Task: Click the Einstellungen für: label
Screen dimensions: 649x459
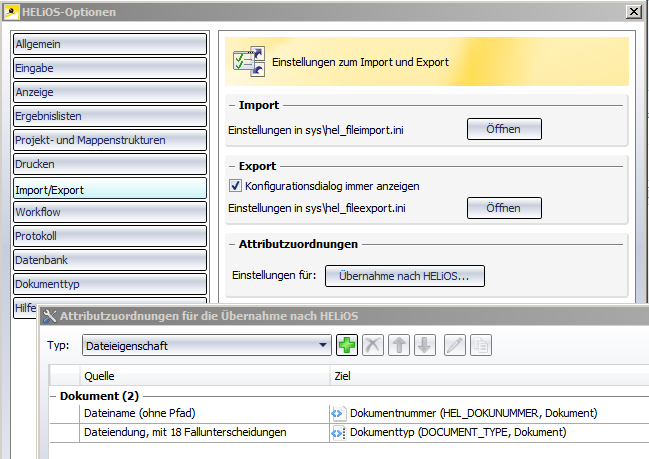Action: (274, 275)
